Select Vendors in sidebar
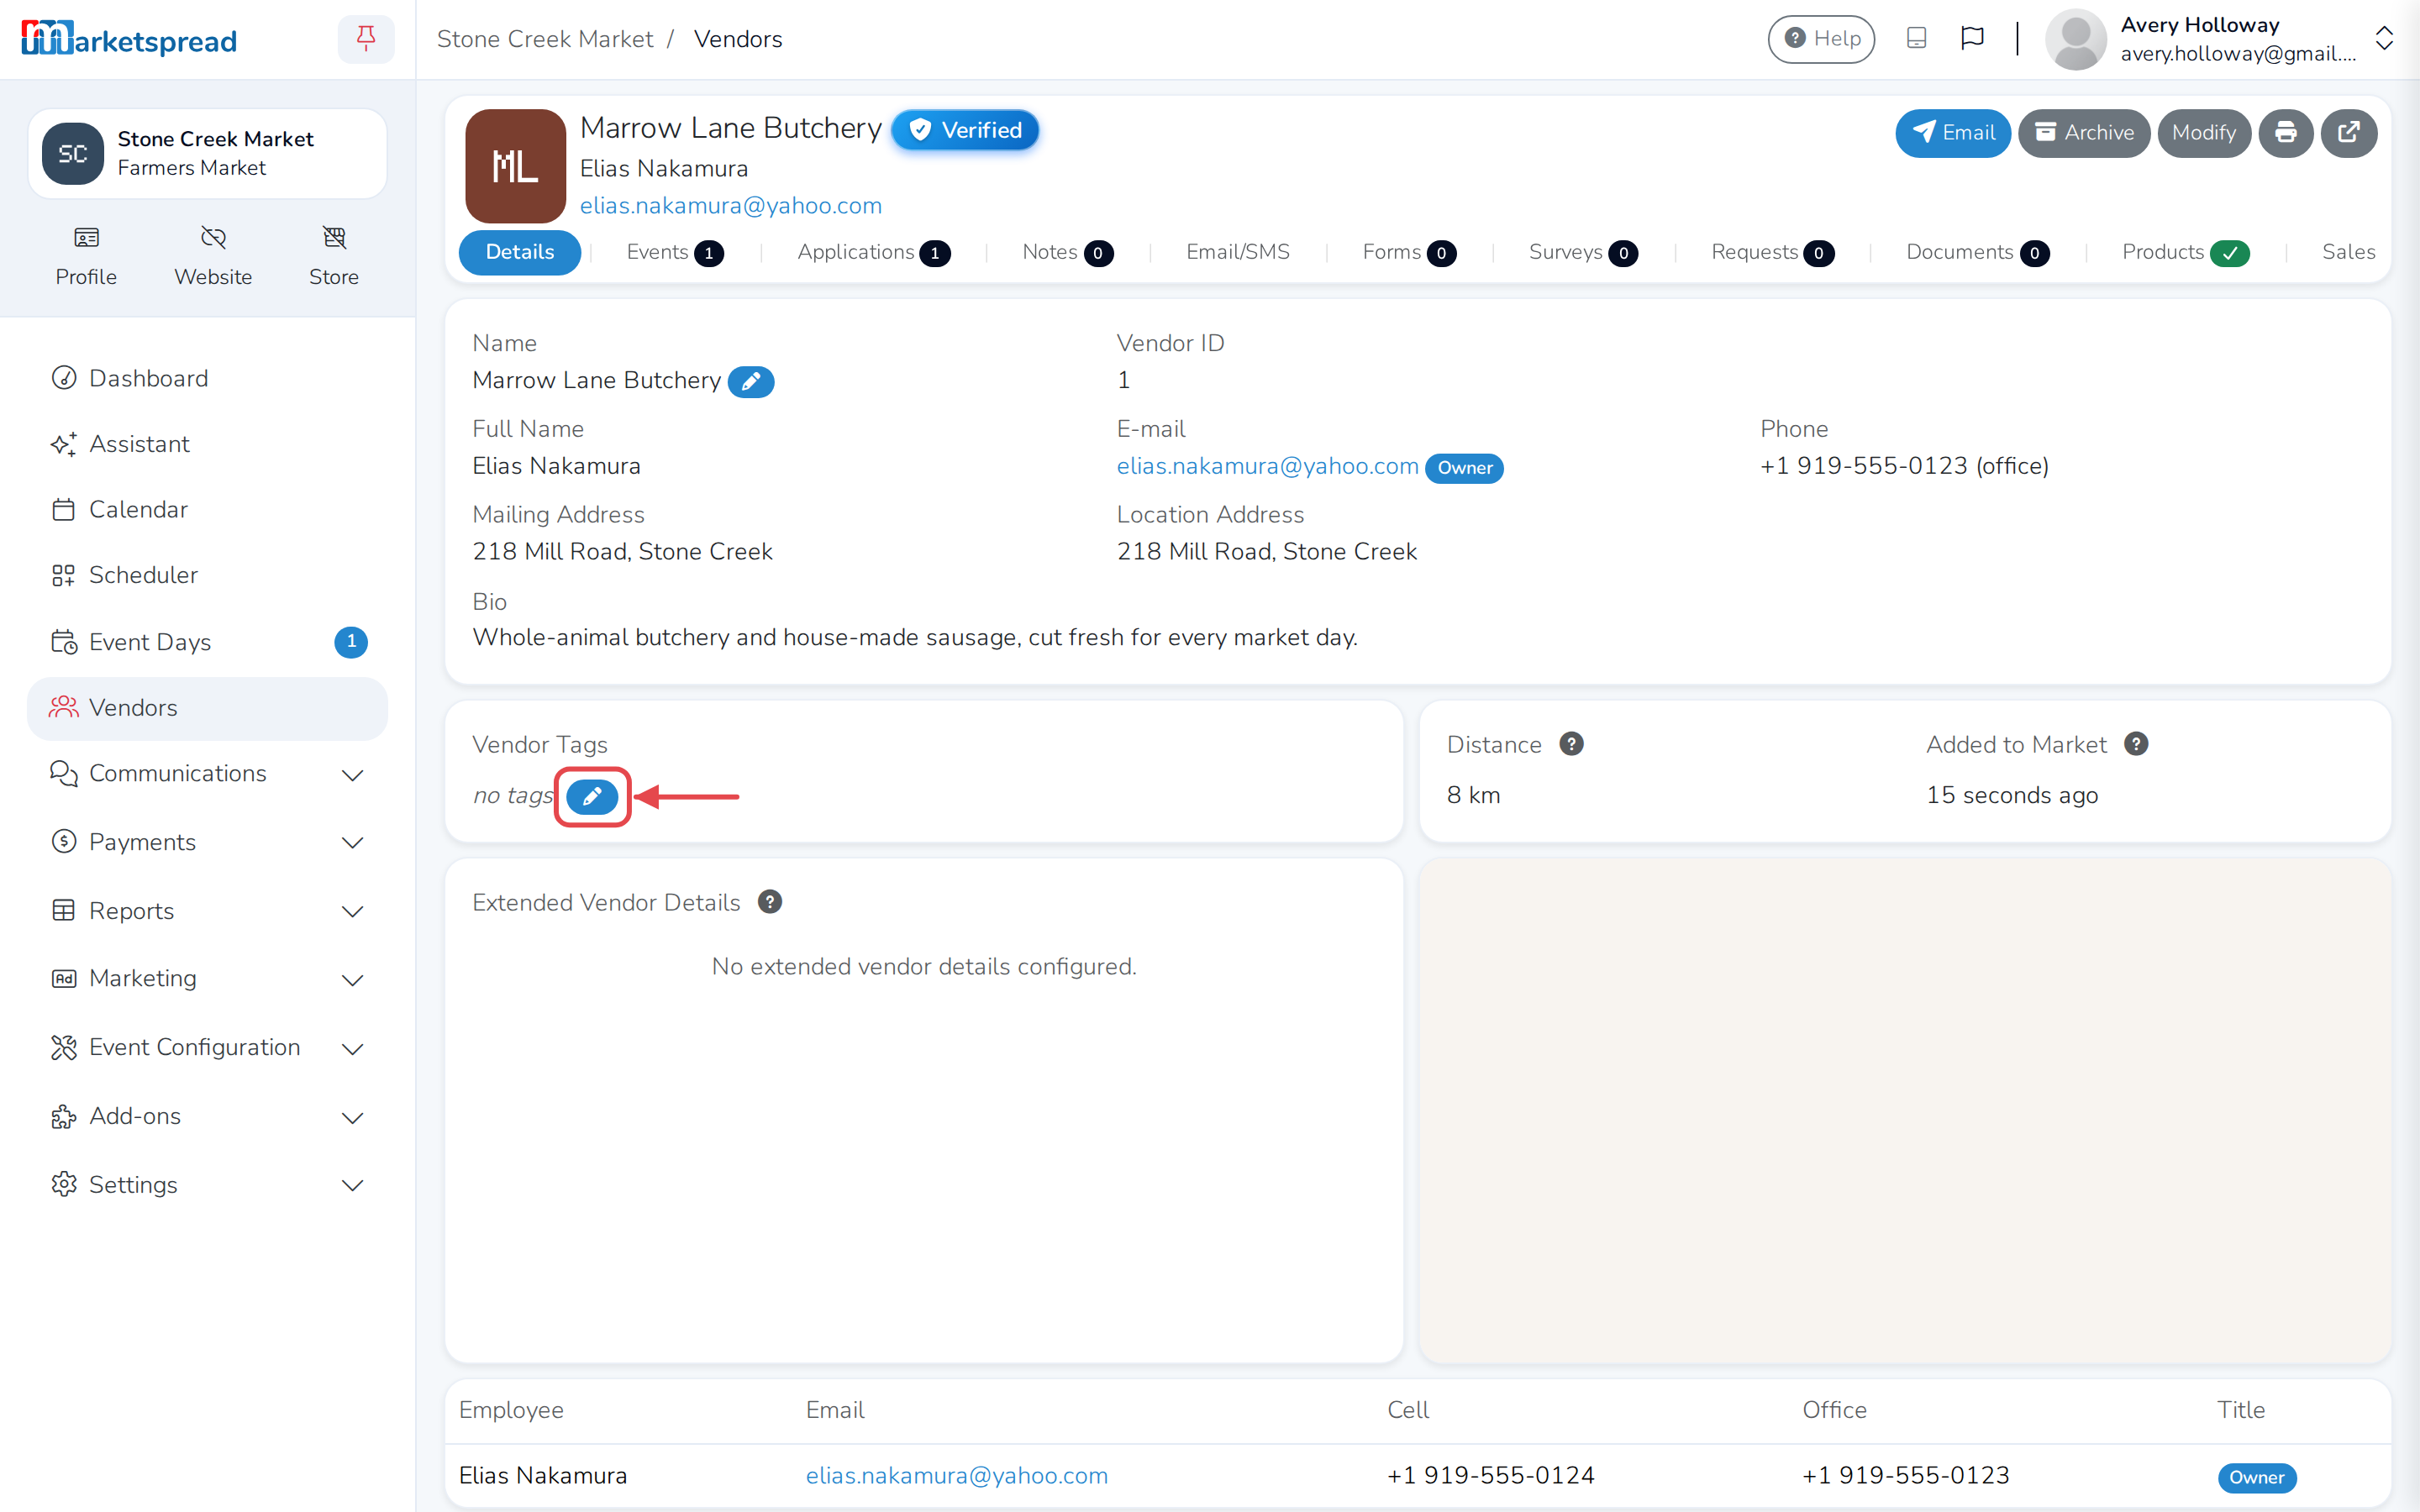2420x1512 pixels. point(207,707)
